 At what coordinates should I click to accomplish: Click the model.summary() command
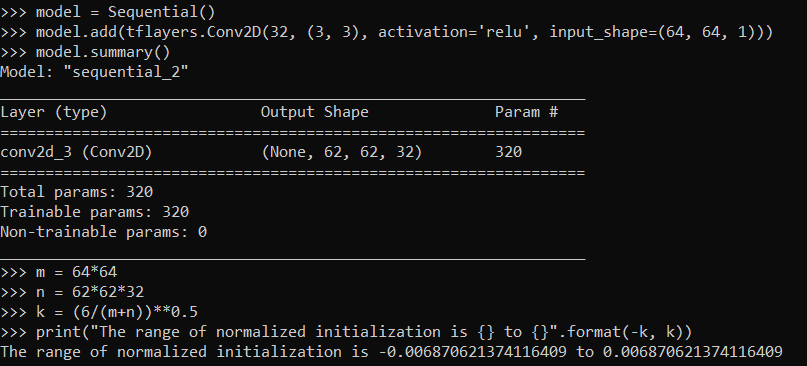pyautogui.click(x=85, y=52)
